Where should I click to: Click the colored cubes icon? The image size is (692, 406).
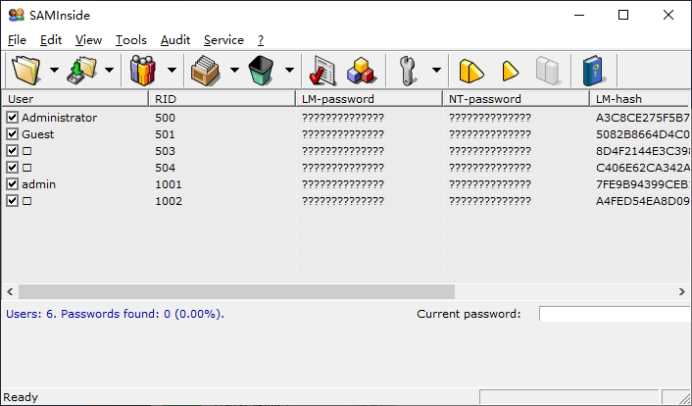tap(361, 70)
